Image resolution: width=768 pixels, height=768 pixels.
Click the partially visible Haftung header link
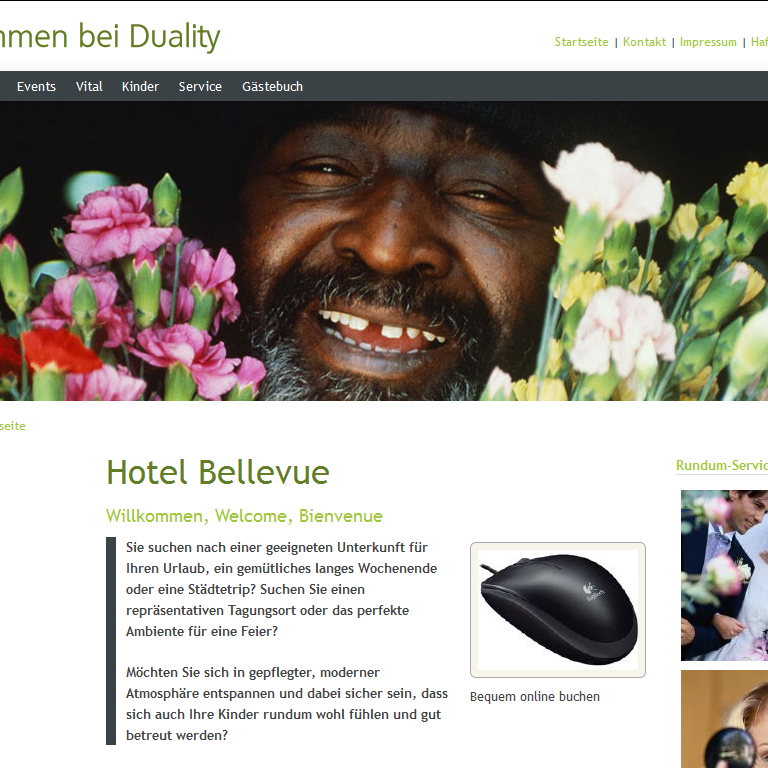(759, 42)
